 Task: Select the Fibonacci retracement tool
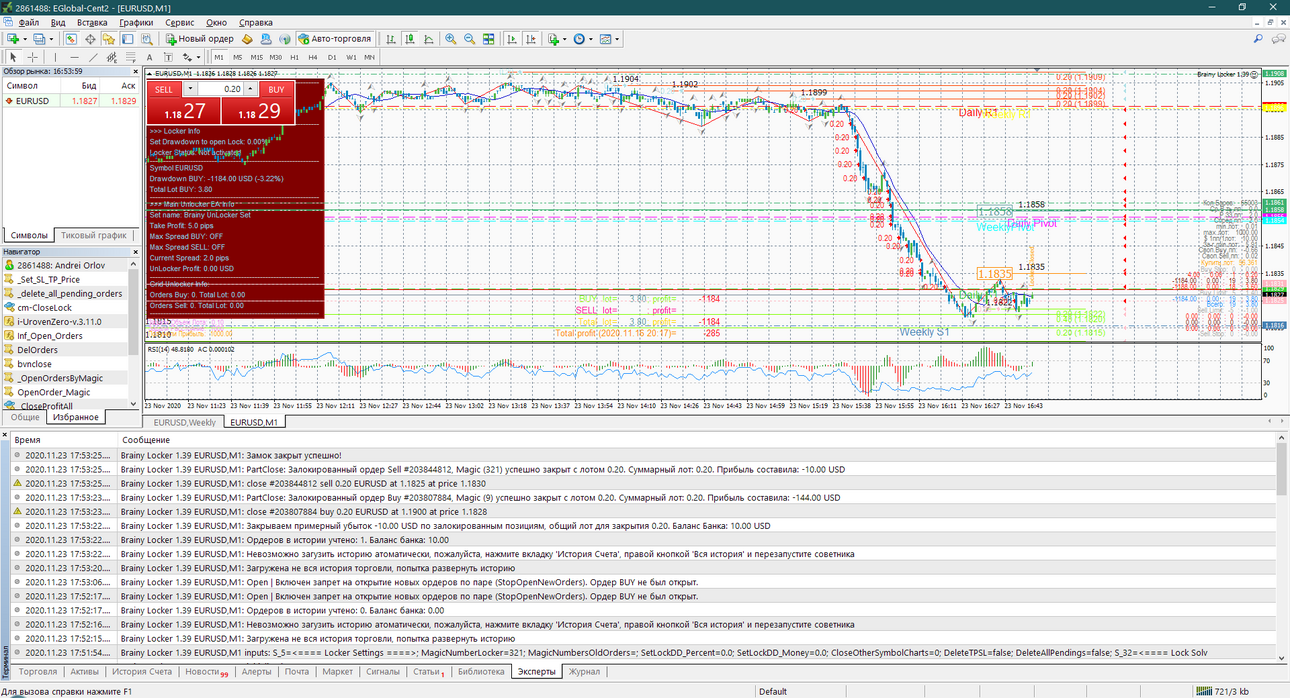click(131, 57)
